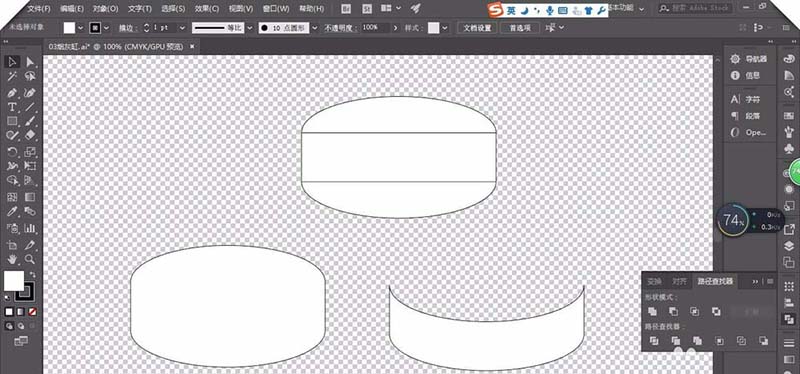Viewport: 800px width, 374px height.
Task: Select the Line Segment tool
Action: click(30, 107)
